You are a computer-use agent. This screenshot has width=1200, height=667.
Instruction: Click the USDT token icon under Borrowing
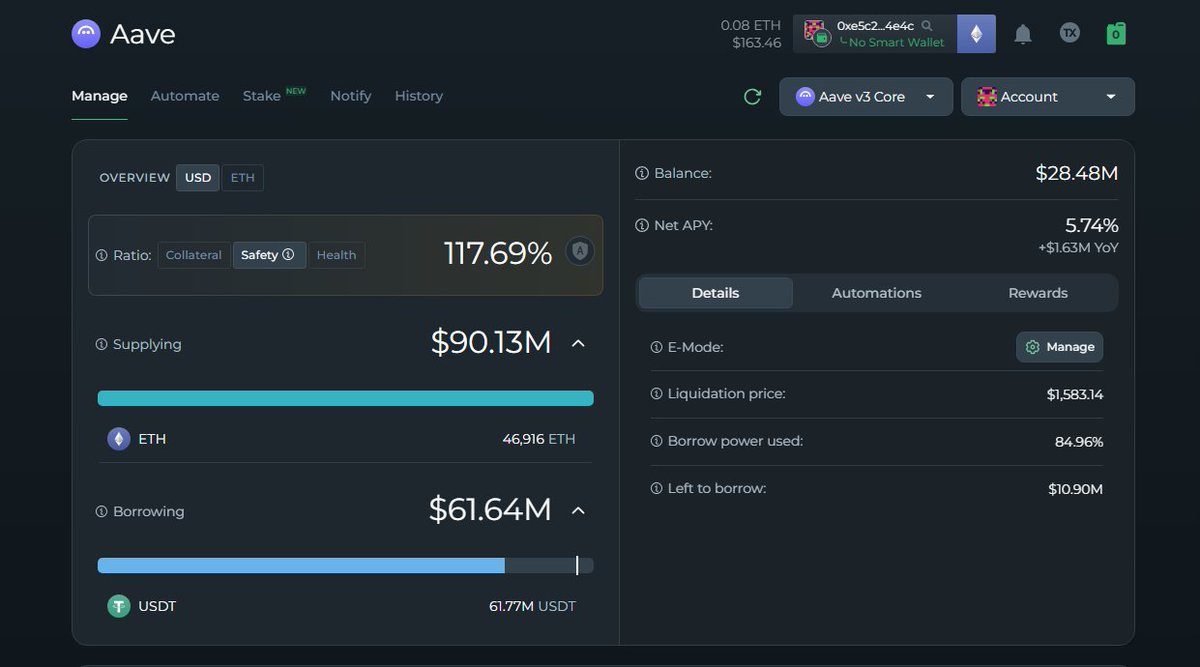coord(117,605)
